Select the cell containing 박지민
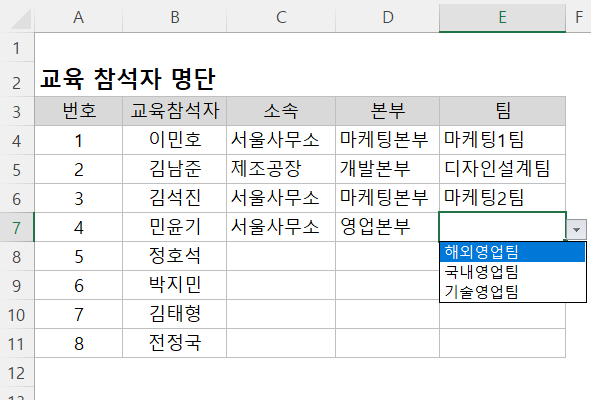The image size is (591, 400). 175,285
